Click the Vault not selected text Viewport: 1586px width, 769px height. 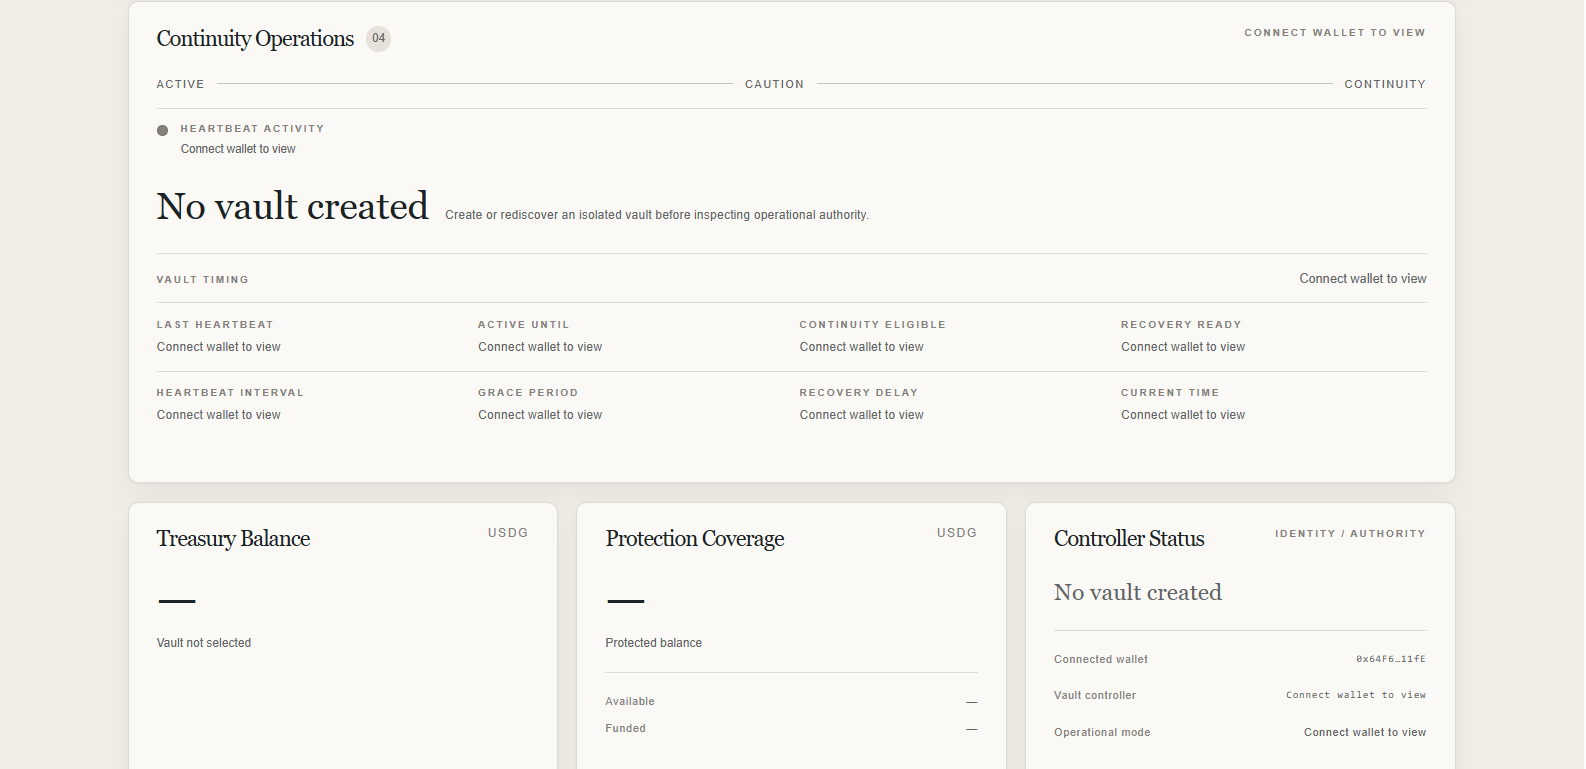point(204,643)
